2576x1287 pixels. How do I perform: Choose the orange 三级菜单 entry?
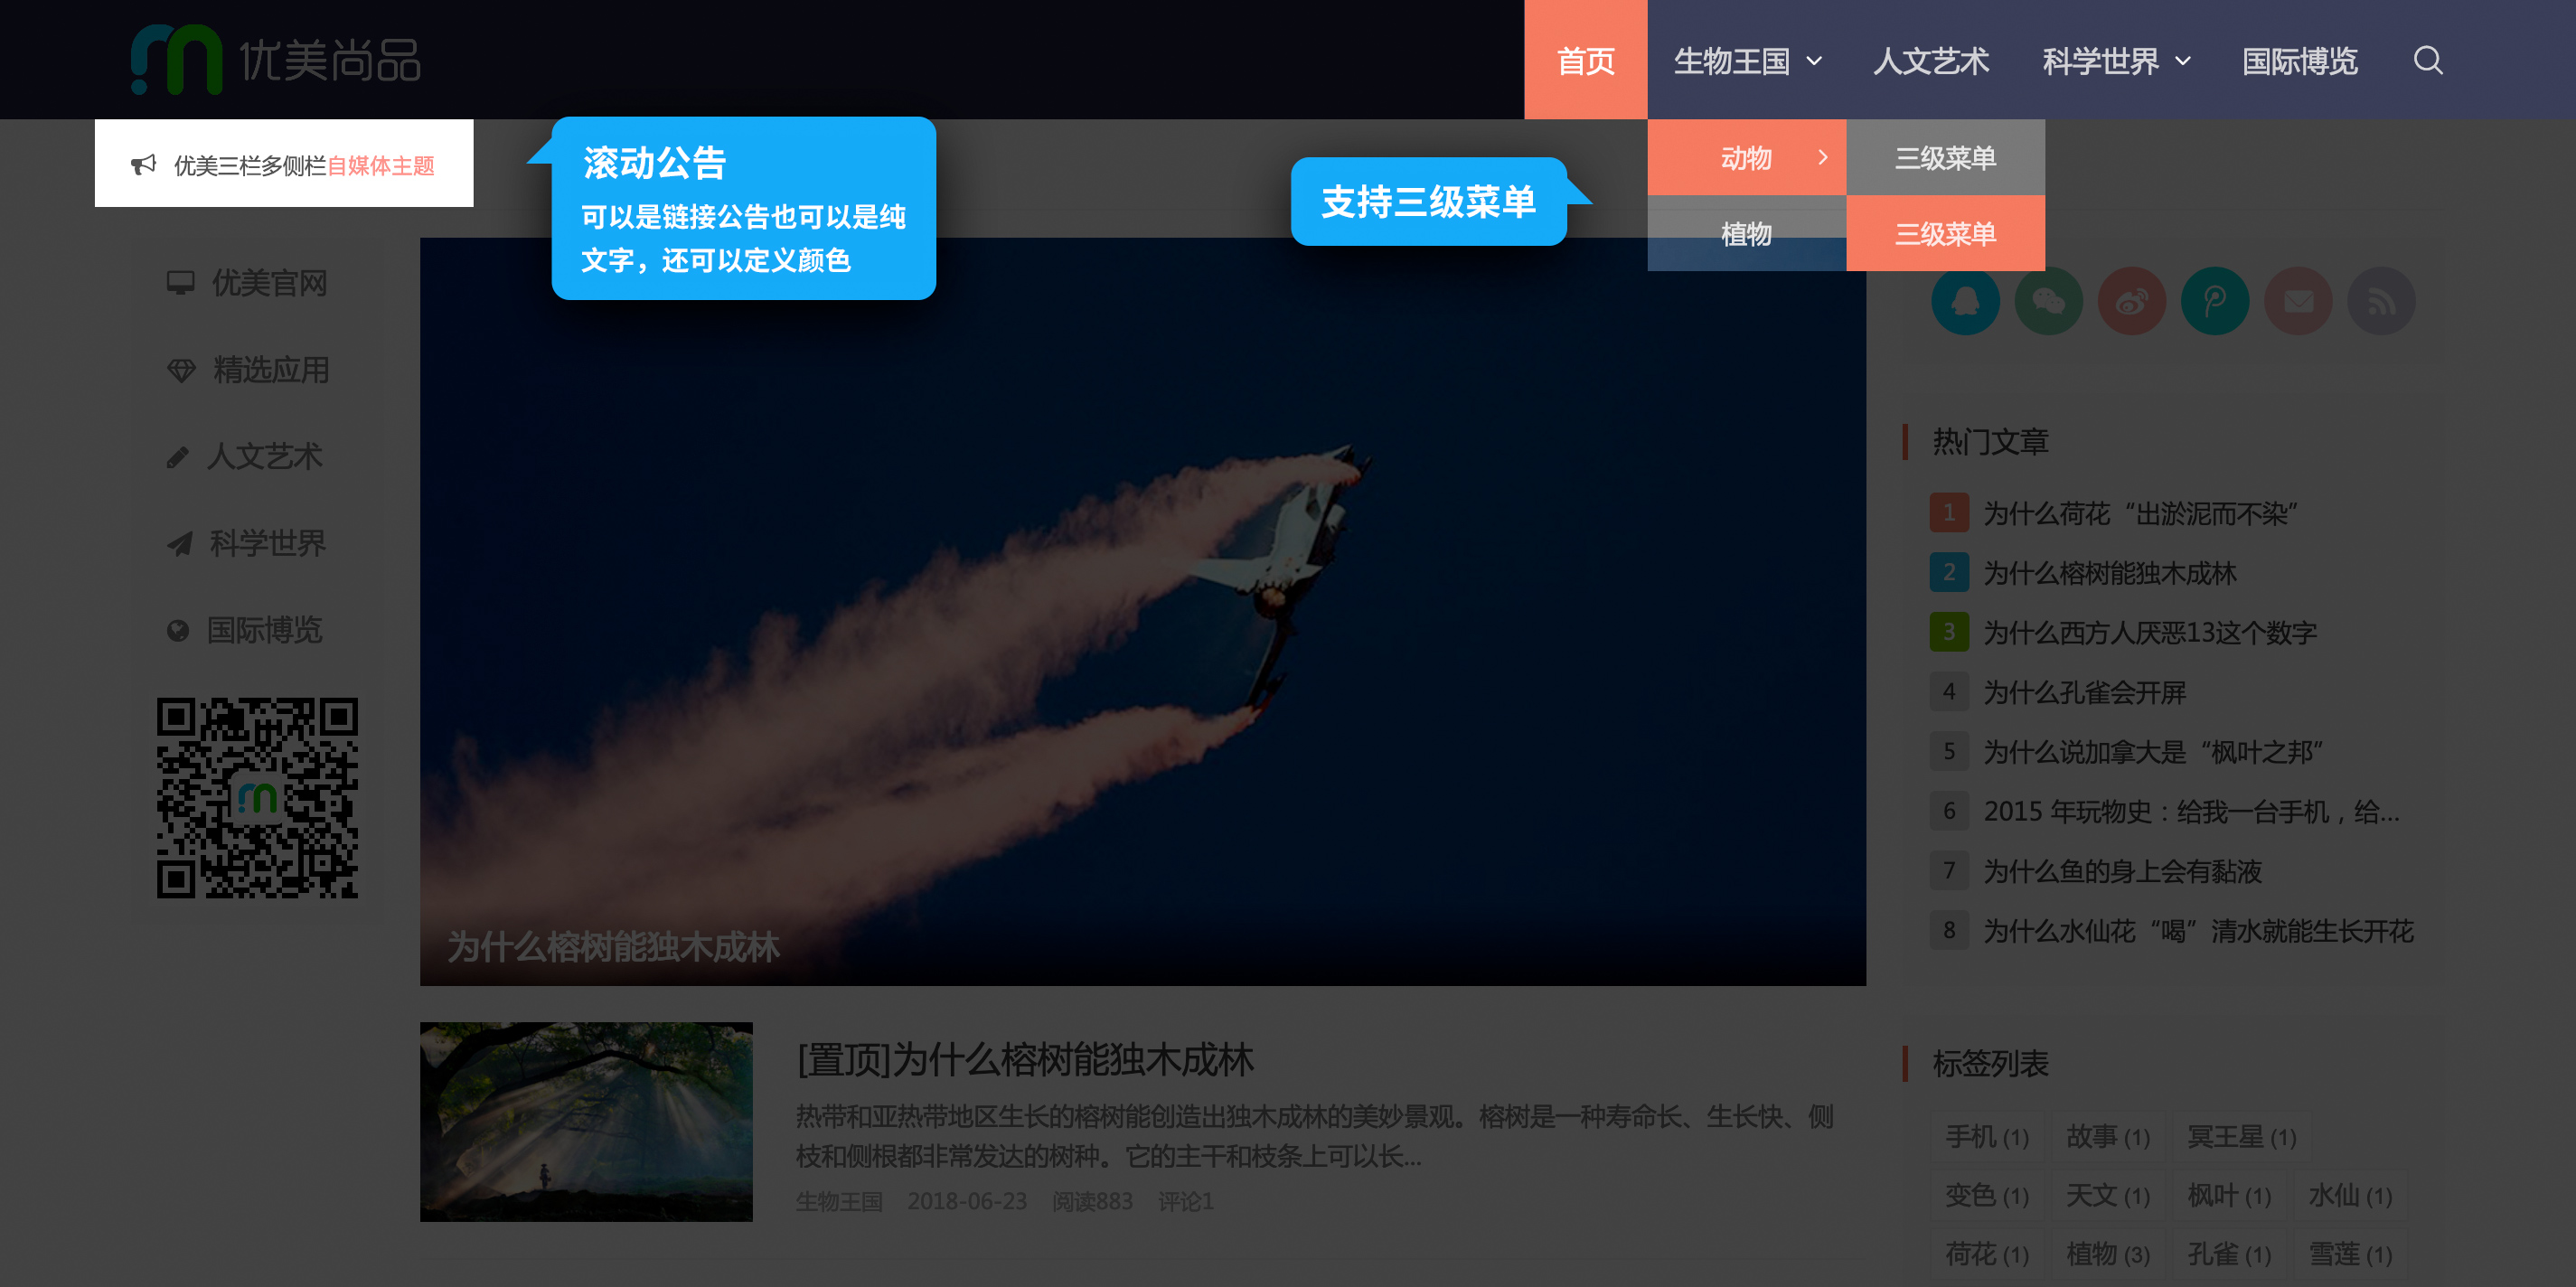coord(1945,233)
